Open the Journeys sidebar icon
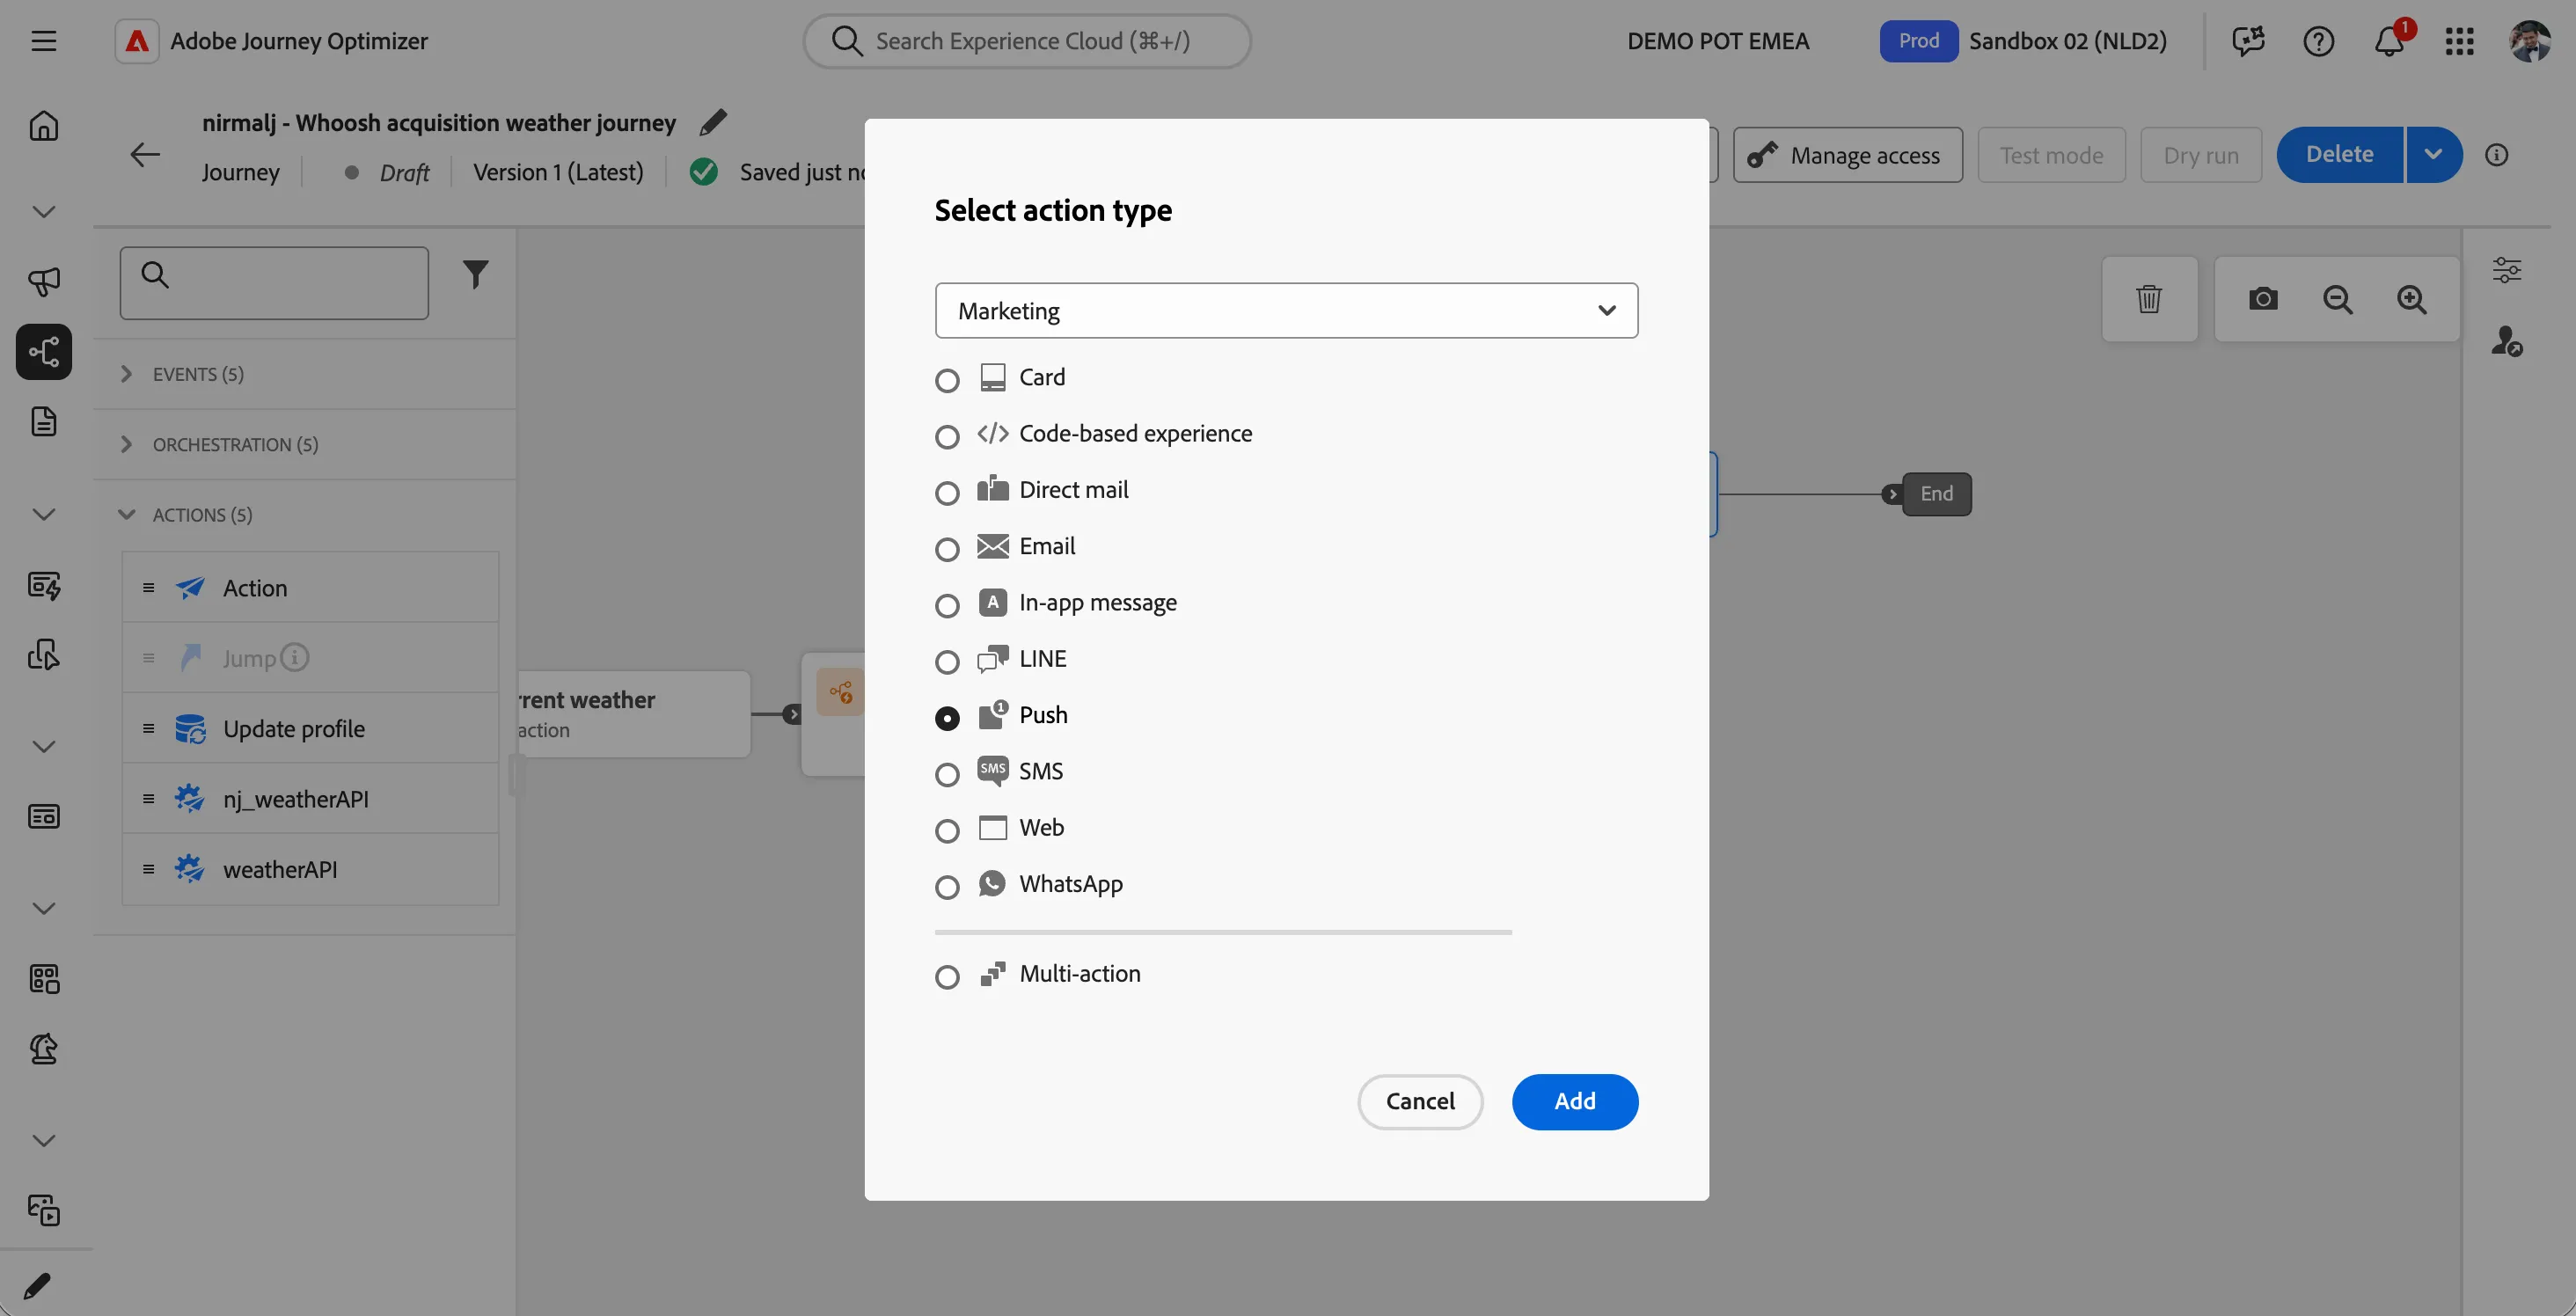The height and width of the screenshot is (1316, 2576). 43,351
